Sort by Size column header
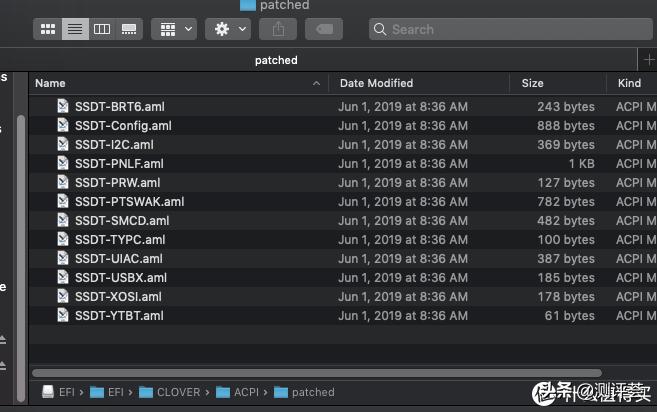This screenshot has height=412, width=657. pos(532,83)
